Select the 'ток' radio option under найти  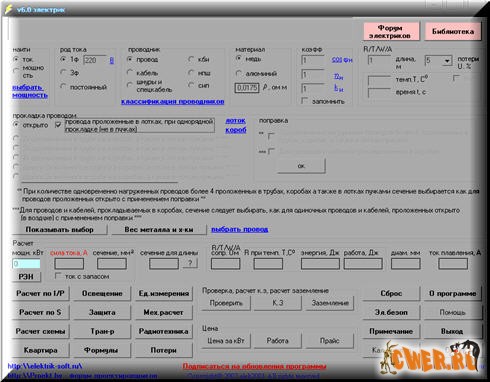click(x=16, y=59)
